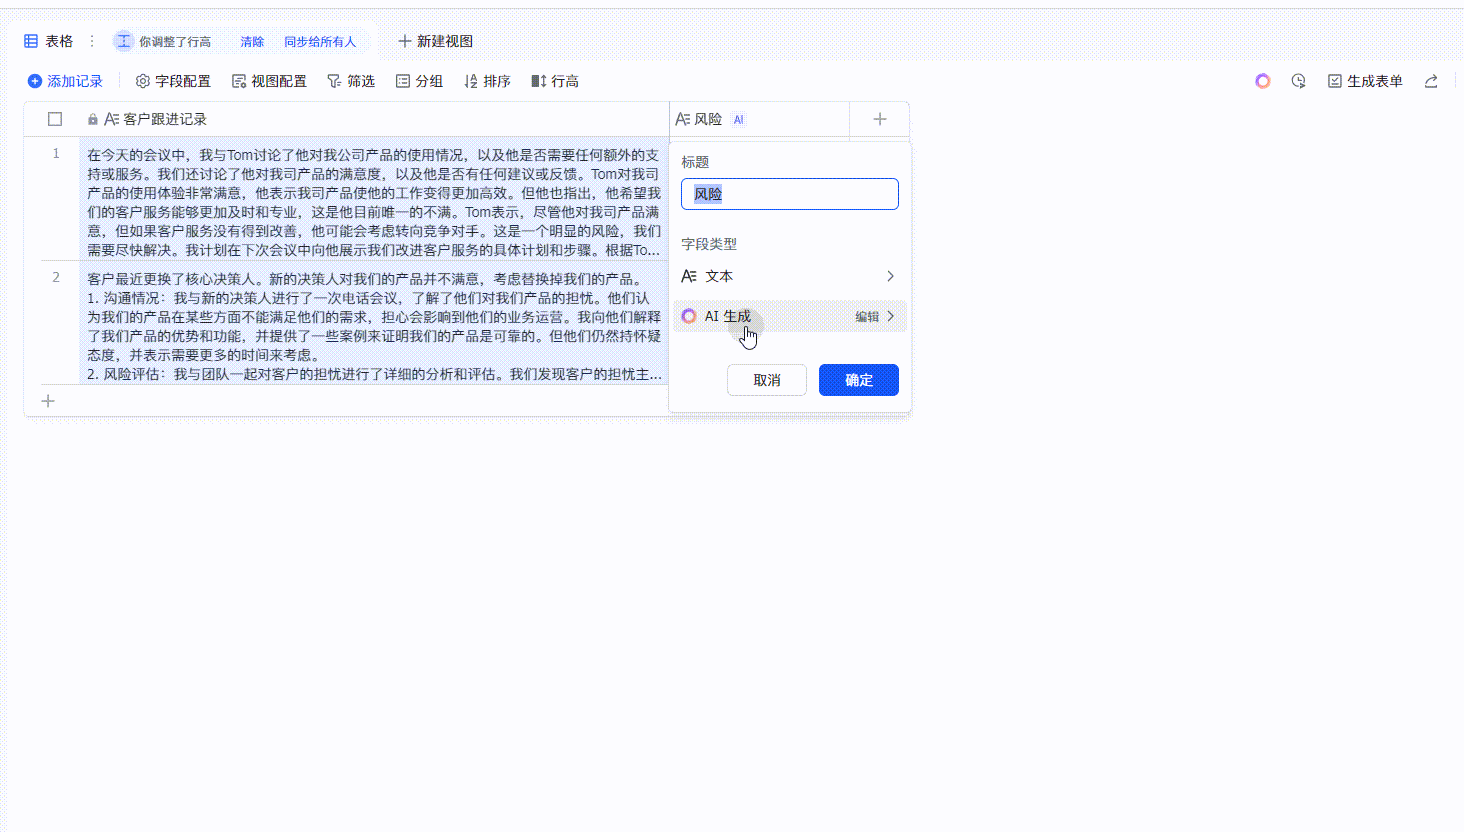Click the cancel button
Screen dimensions: 1464x832
[766, 380]
